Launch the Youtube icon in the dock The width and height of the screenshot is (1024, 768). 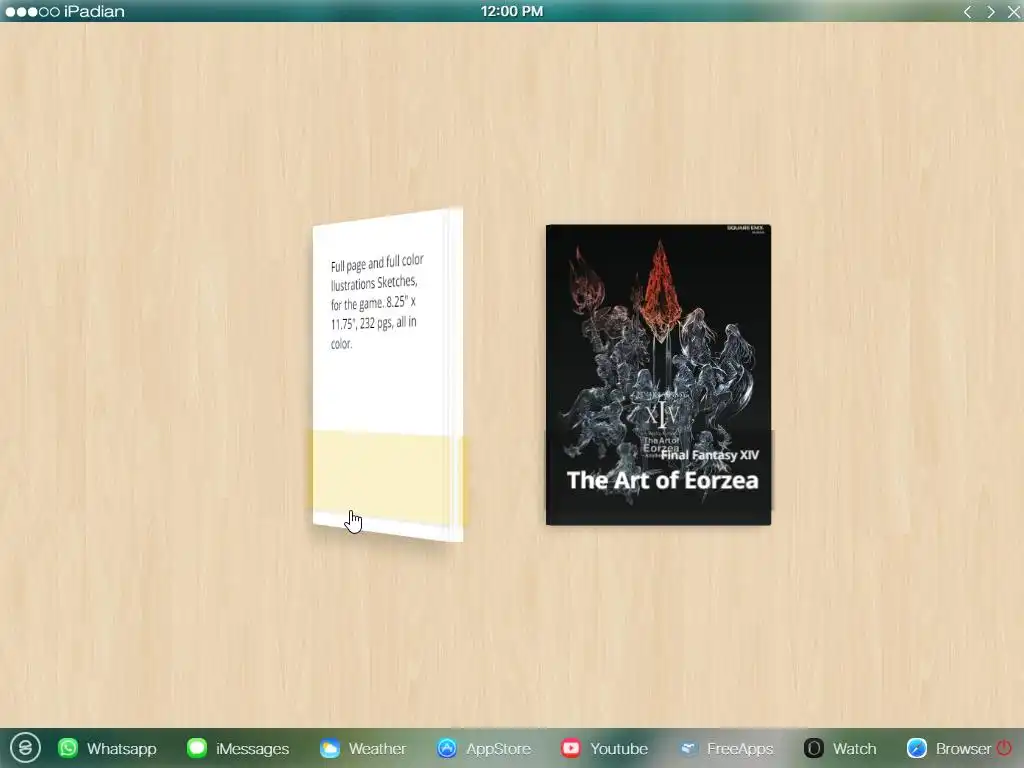pos(571,748)
